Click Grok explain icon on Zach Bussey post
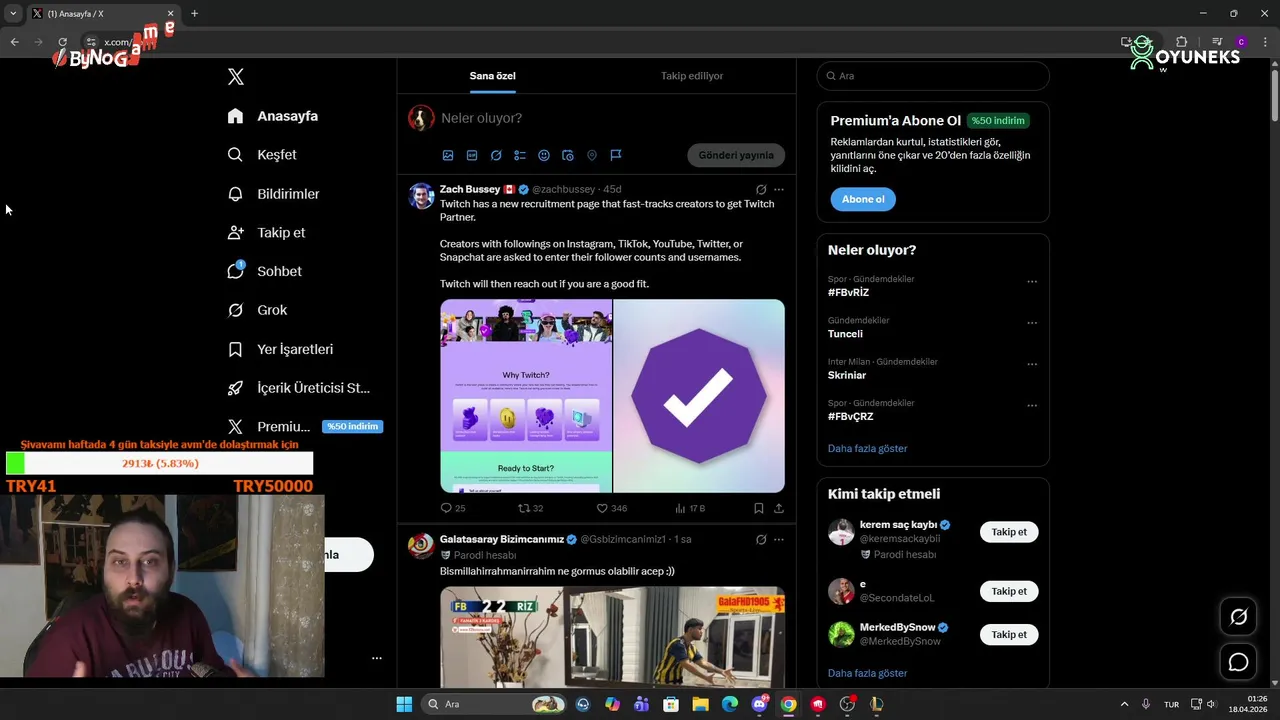1280x720 pixels. pos(761,189)
